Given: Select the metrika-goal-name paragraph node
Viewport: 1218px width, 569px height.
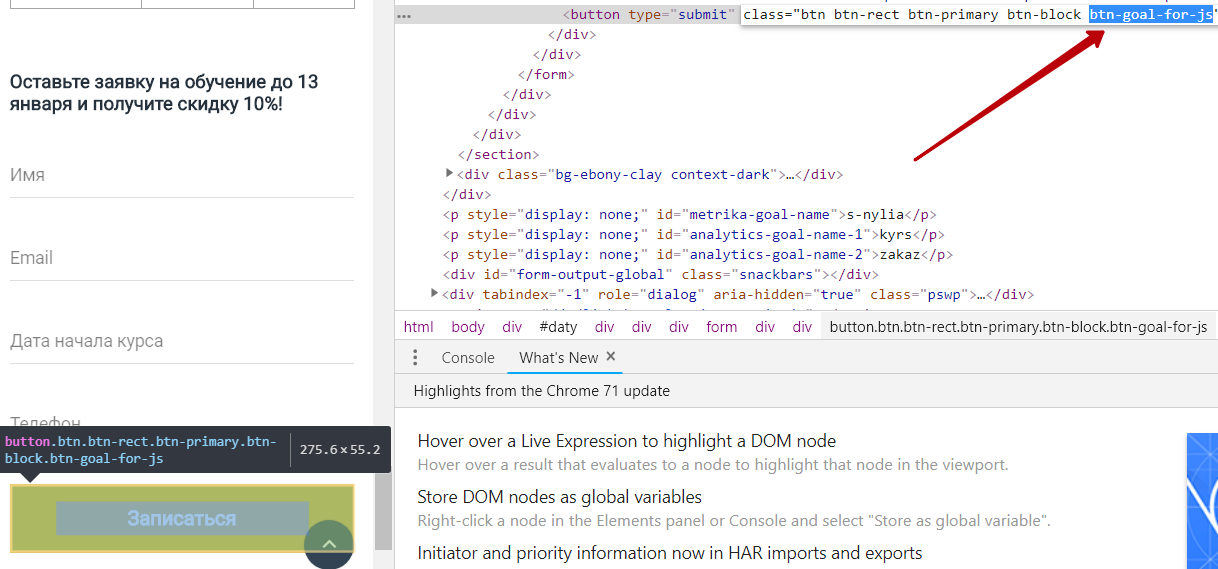Looking at the screenshot, I should [x=689, y=214].
